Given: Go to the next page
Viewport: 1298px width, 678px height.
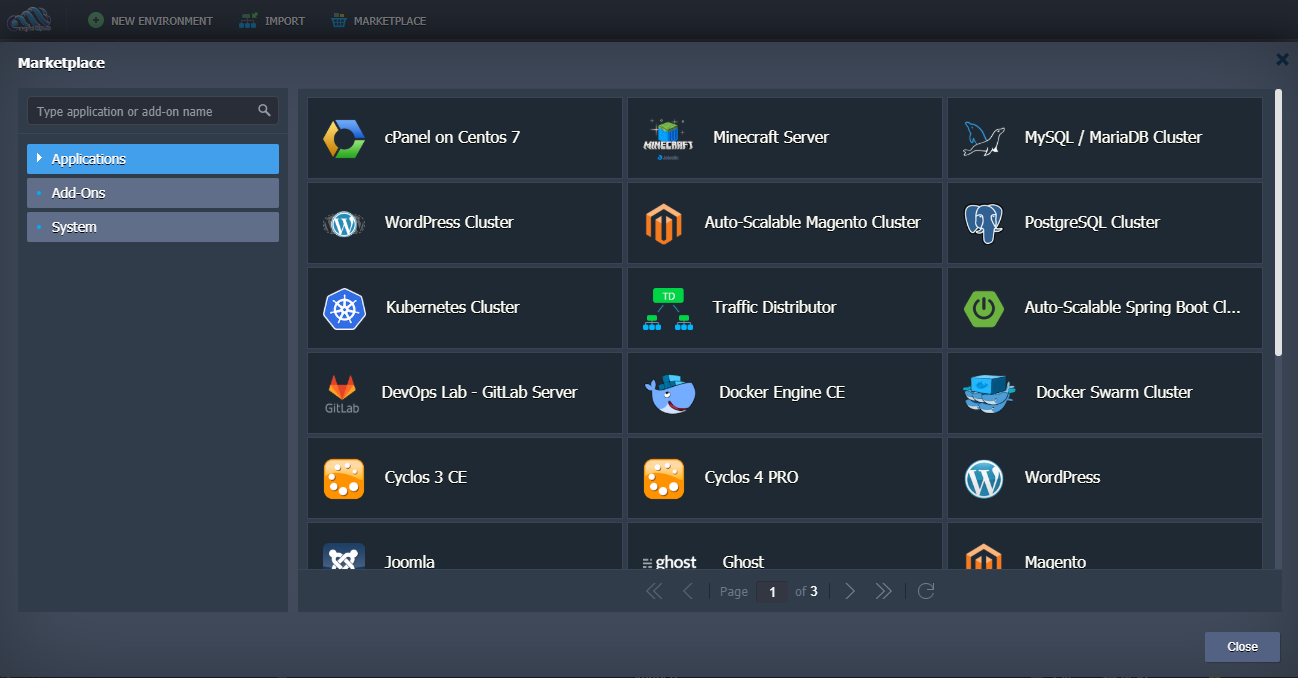Looking at the screenshot, I should pos(850,591).
